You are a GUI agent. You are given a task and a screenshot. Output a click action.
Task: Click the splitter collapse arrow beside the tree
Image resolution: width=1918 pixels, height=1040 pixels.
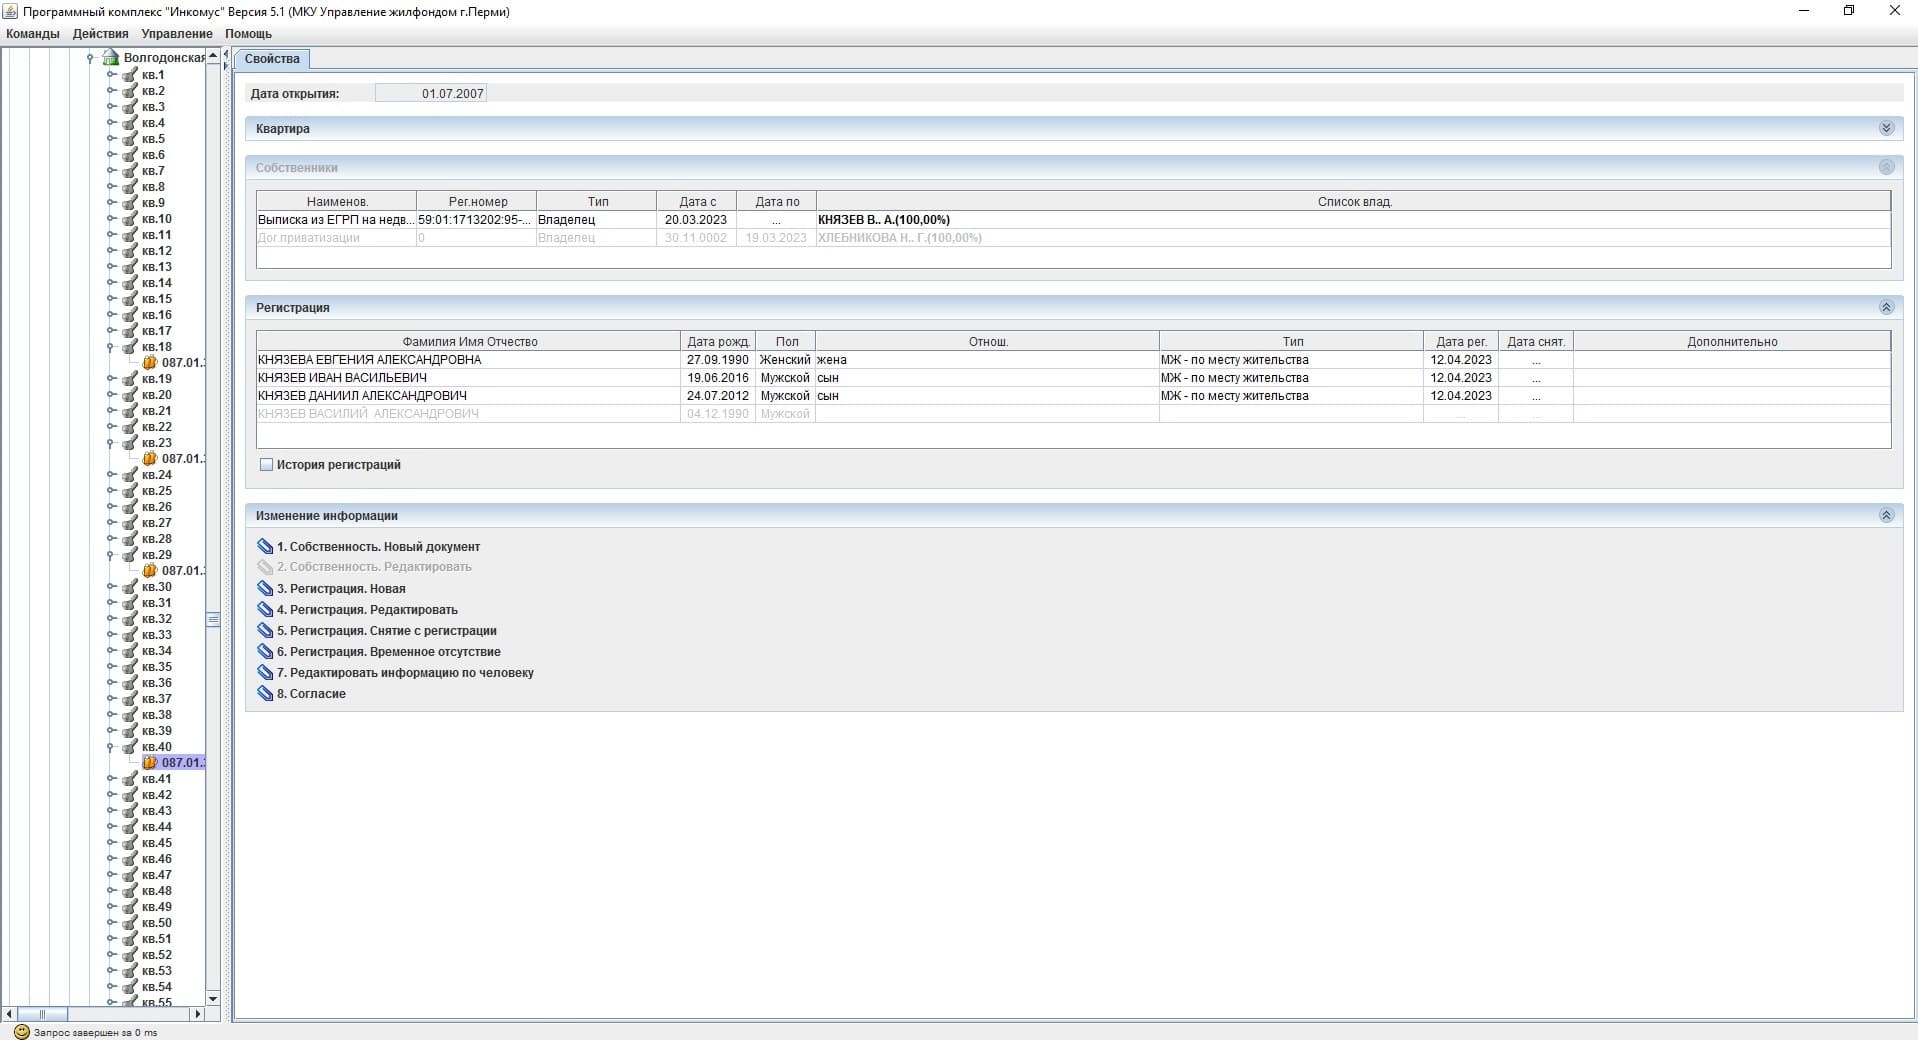pos(226,54)
